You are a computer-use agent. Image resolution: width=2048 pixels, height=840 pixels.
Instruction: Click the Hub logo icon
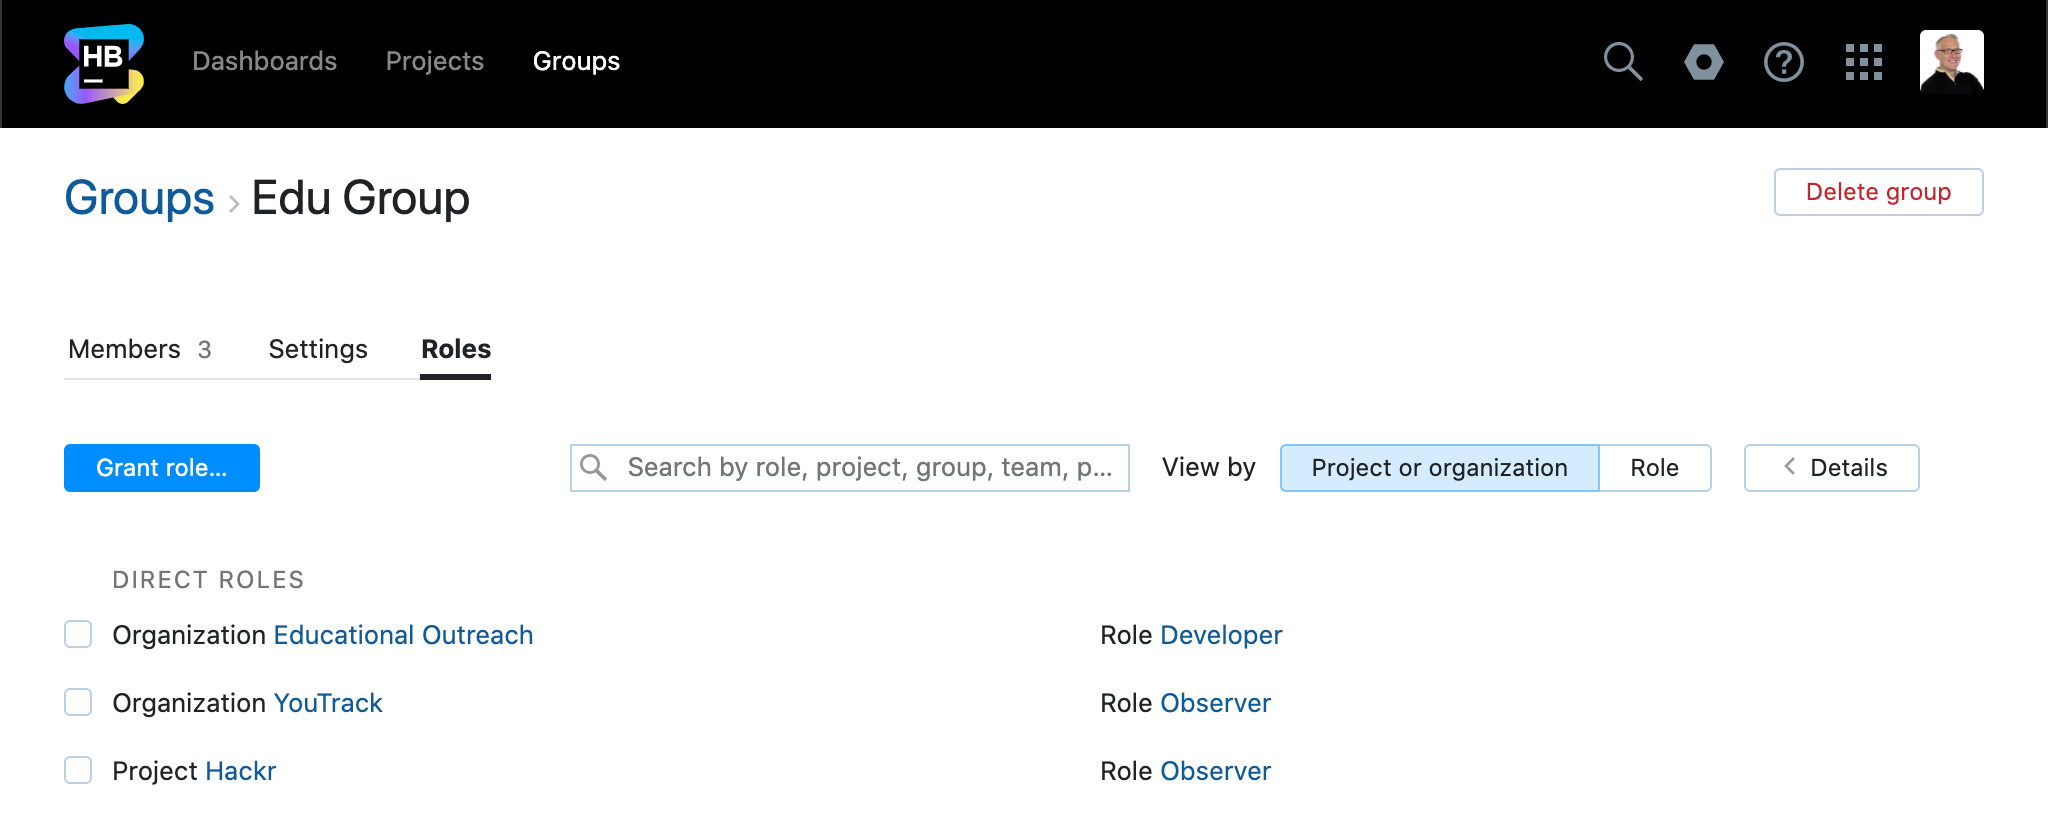(104, 63)
